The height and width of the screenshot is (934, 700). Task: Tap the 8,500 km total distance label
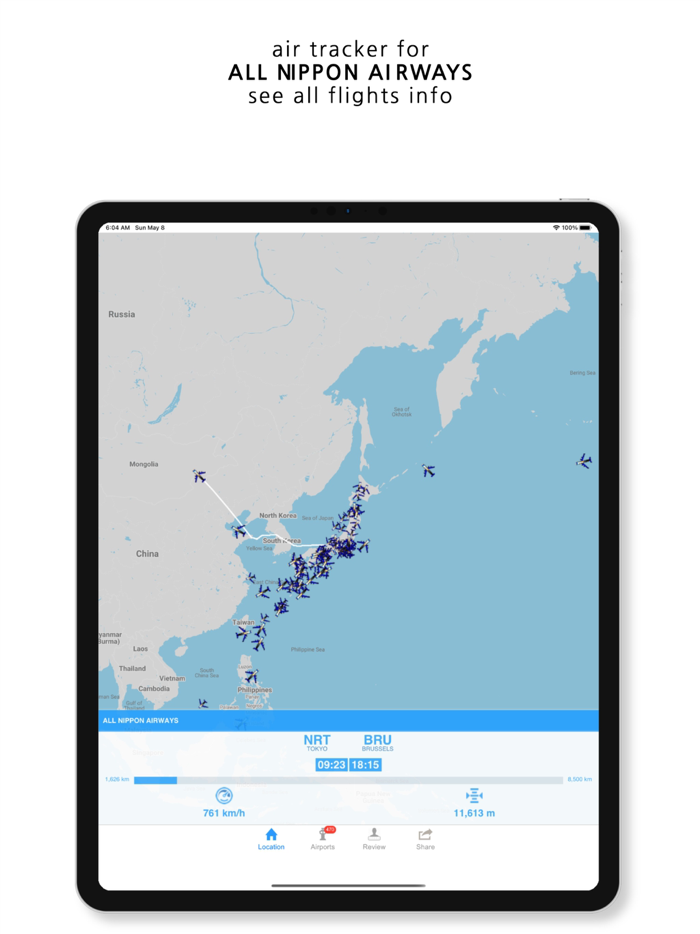(x=580, y=779)
